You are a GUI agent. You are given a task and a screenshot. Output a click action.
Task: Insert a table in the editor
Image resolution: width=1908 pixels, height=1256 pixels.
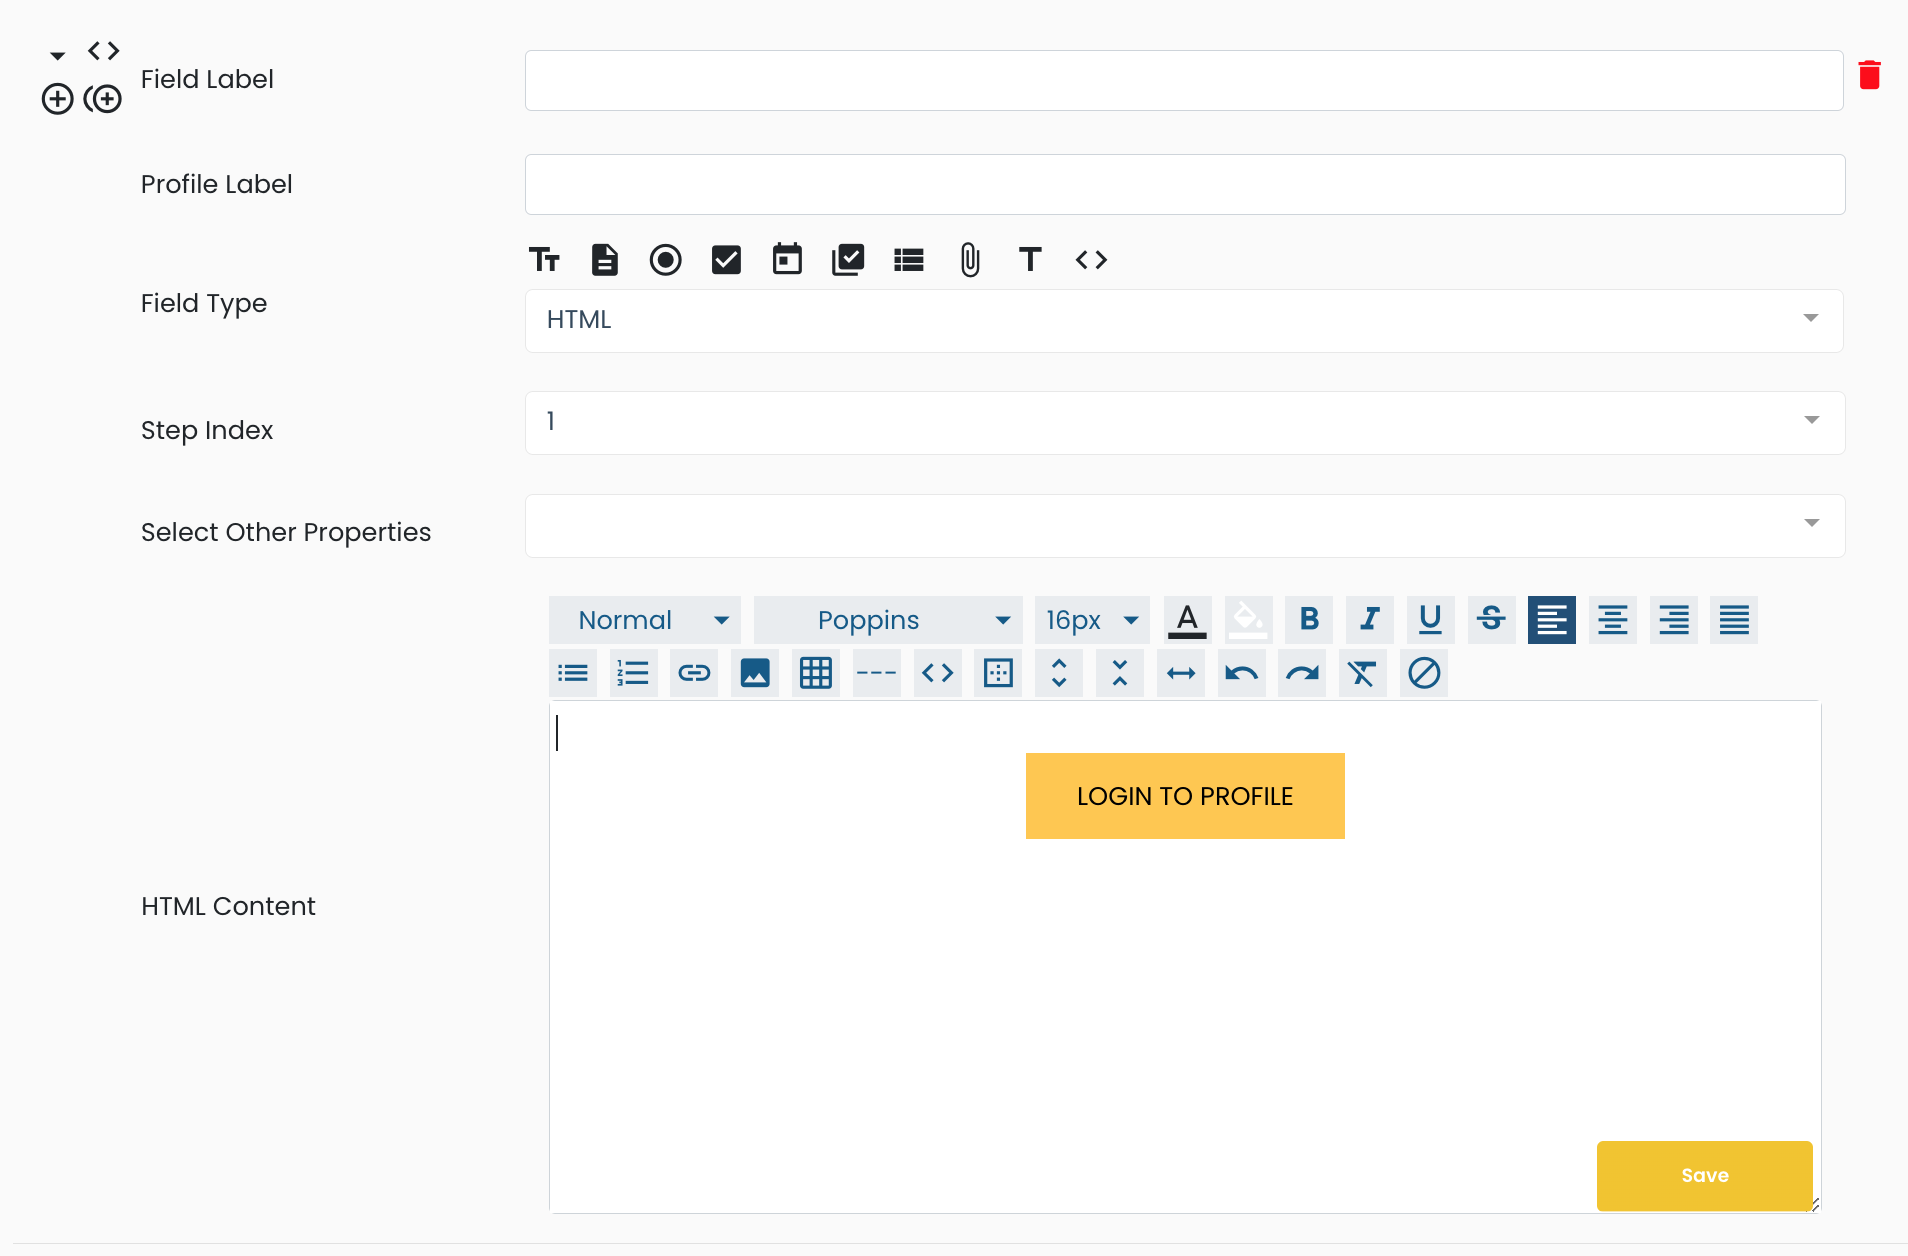816,673
